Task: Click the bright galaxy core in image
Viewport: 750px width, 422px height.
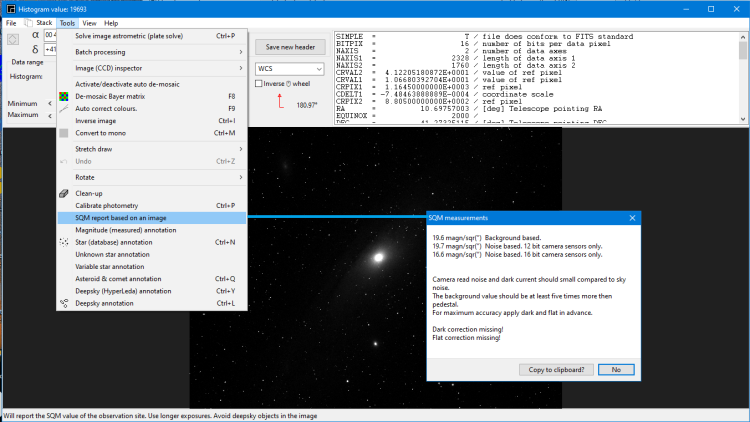Action: [378, 258]
